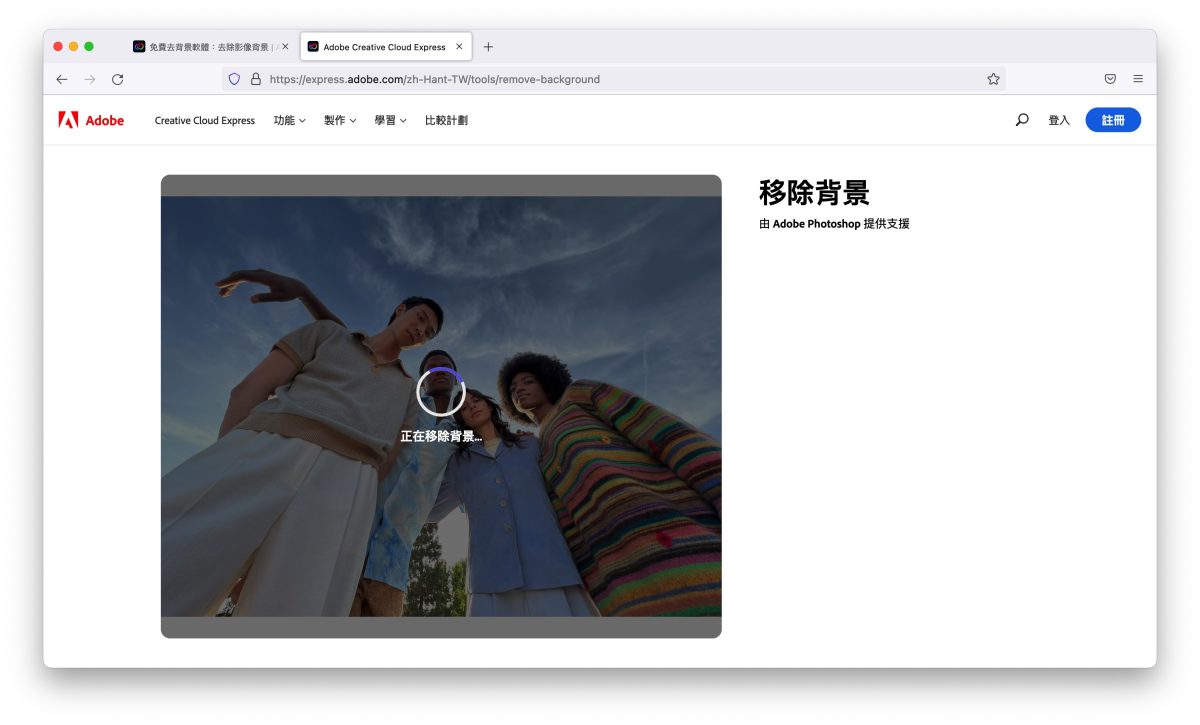Click the 由 Adobe Photoshop 提供支援 text

coord(834,224)
